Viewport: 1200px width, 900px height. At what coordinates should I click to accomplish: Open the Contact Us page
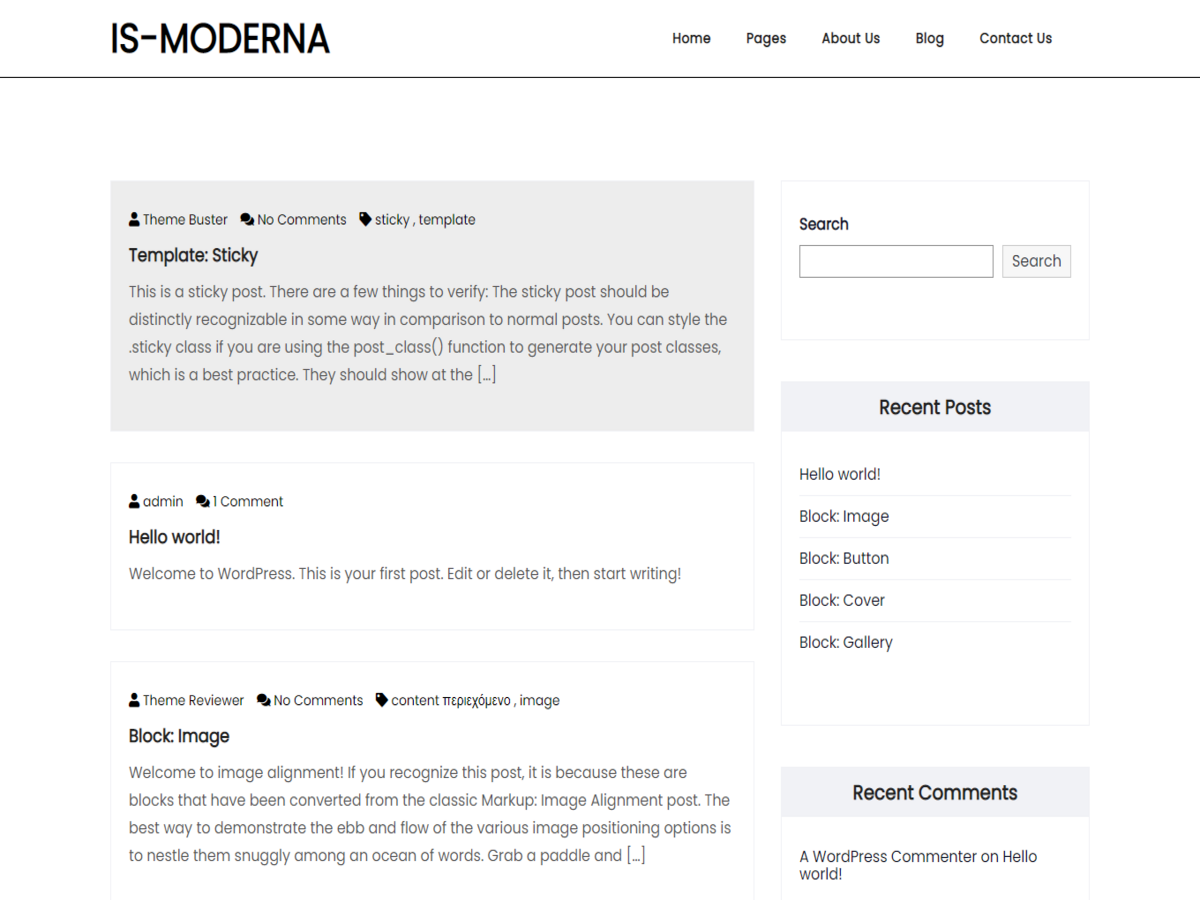(1015, 38)
